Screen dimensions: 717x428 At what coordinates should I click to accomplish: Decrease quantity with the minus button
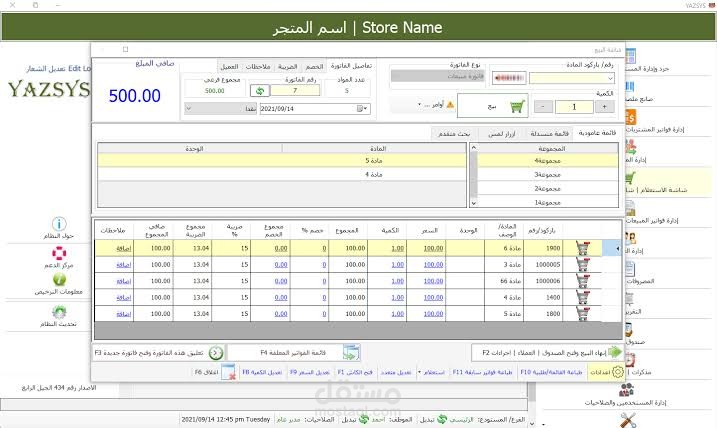click(543, 107)
